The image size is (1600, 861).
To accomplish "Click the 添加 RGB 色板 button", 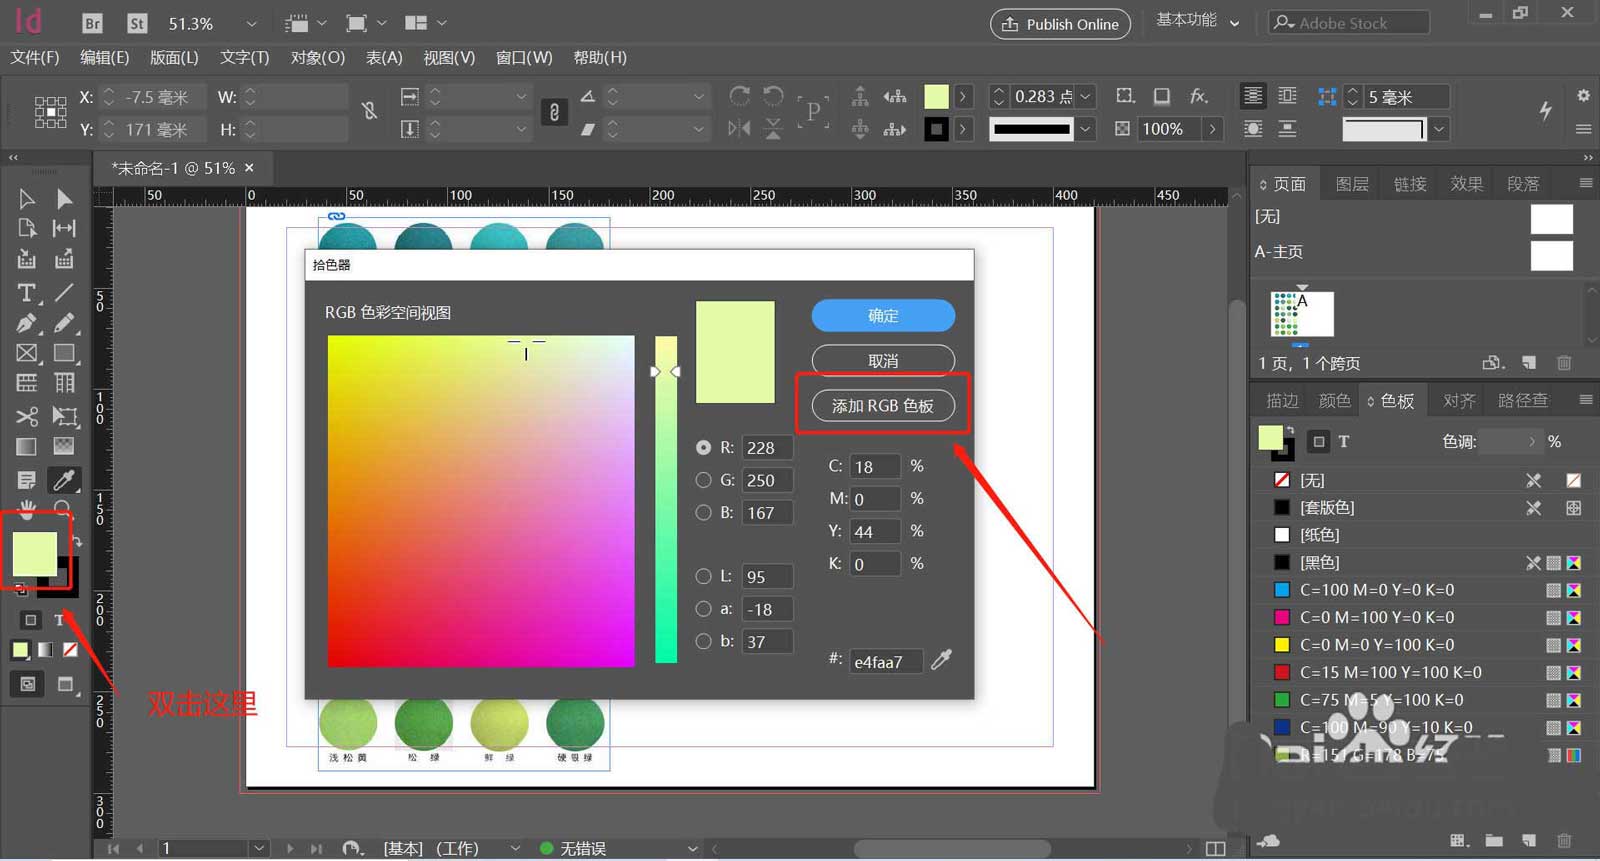I will coord(883,405).
